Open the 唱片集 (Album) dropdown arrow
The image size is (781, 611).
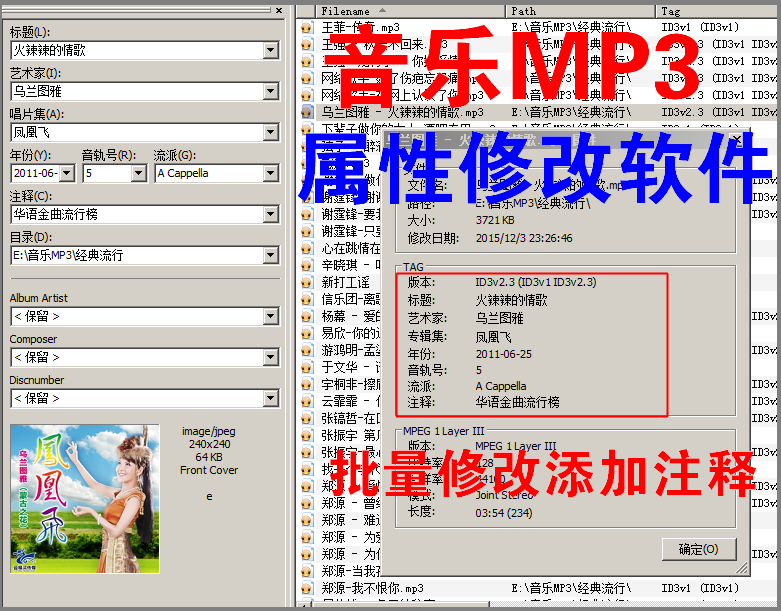point(270,132)
